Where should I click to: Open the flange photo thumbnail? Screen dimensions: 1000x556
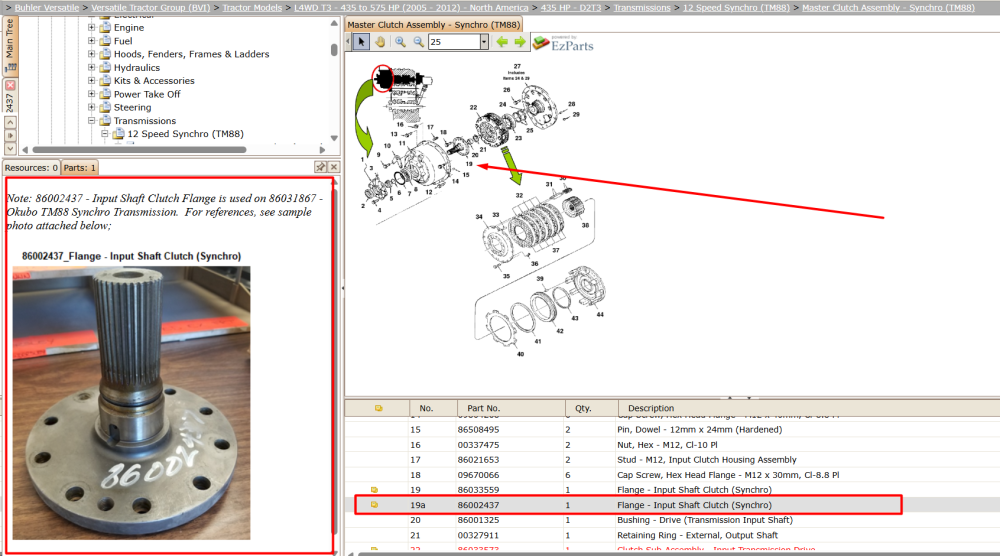pyautogui.click(x=131, y=403)
